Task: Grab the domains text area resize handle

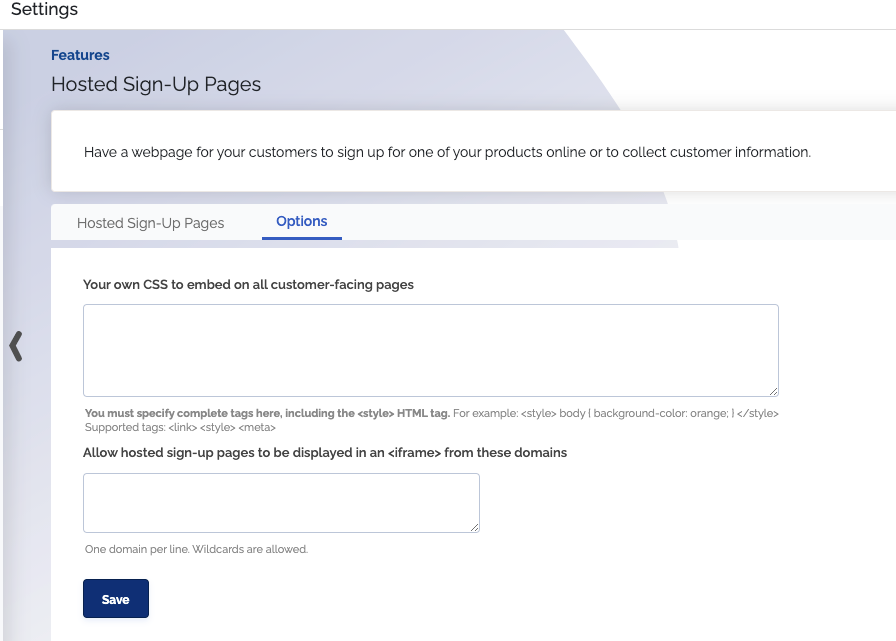Action: [x=474, y=527]
